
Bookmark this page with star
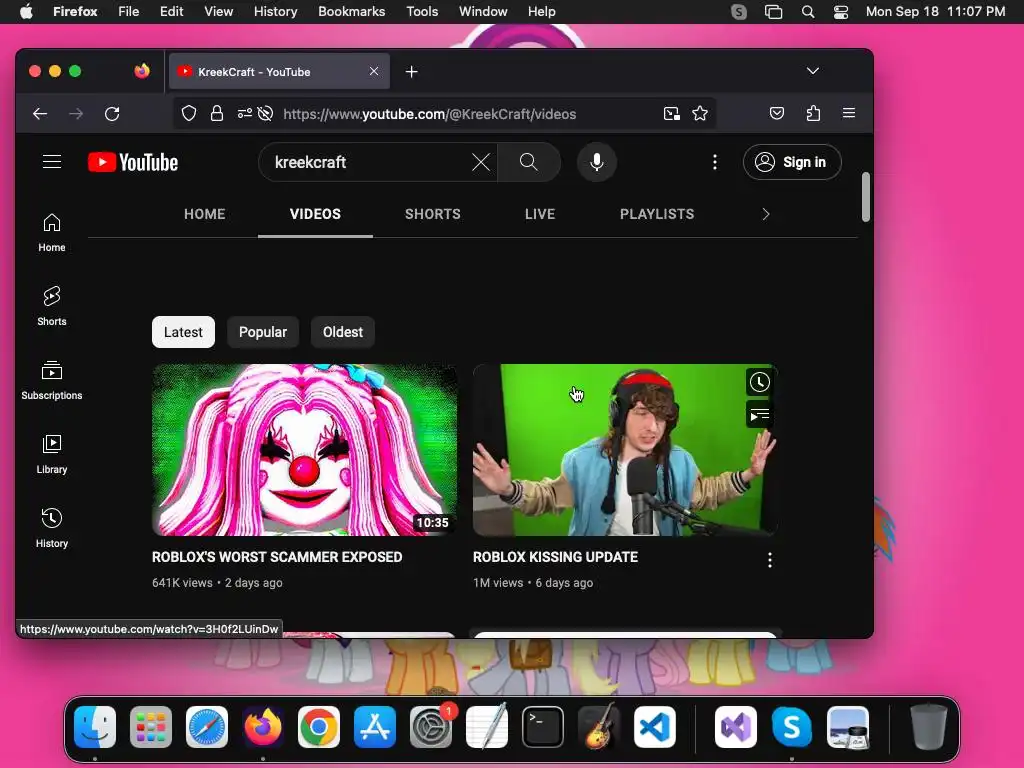coord(700,114)
